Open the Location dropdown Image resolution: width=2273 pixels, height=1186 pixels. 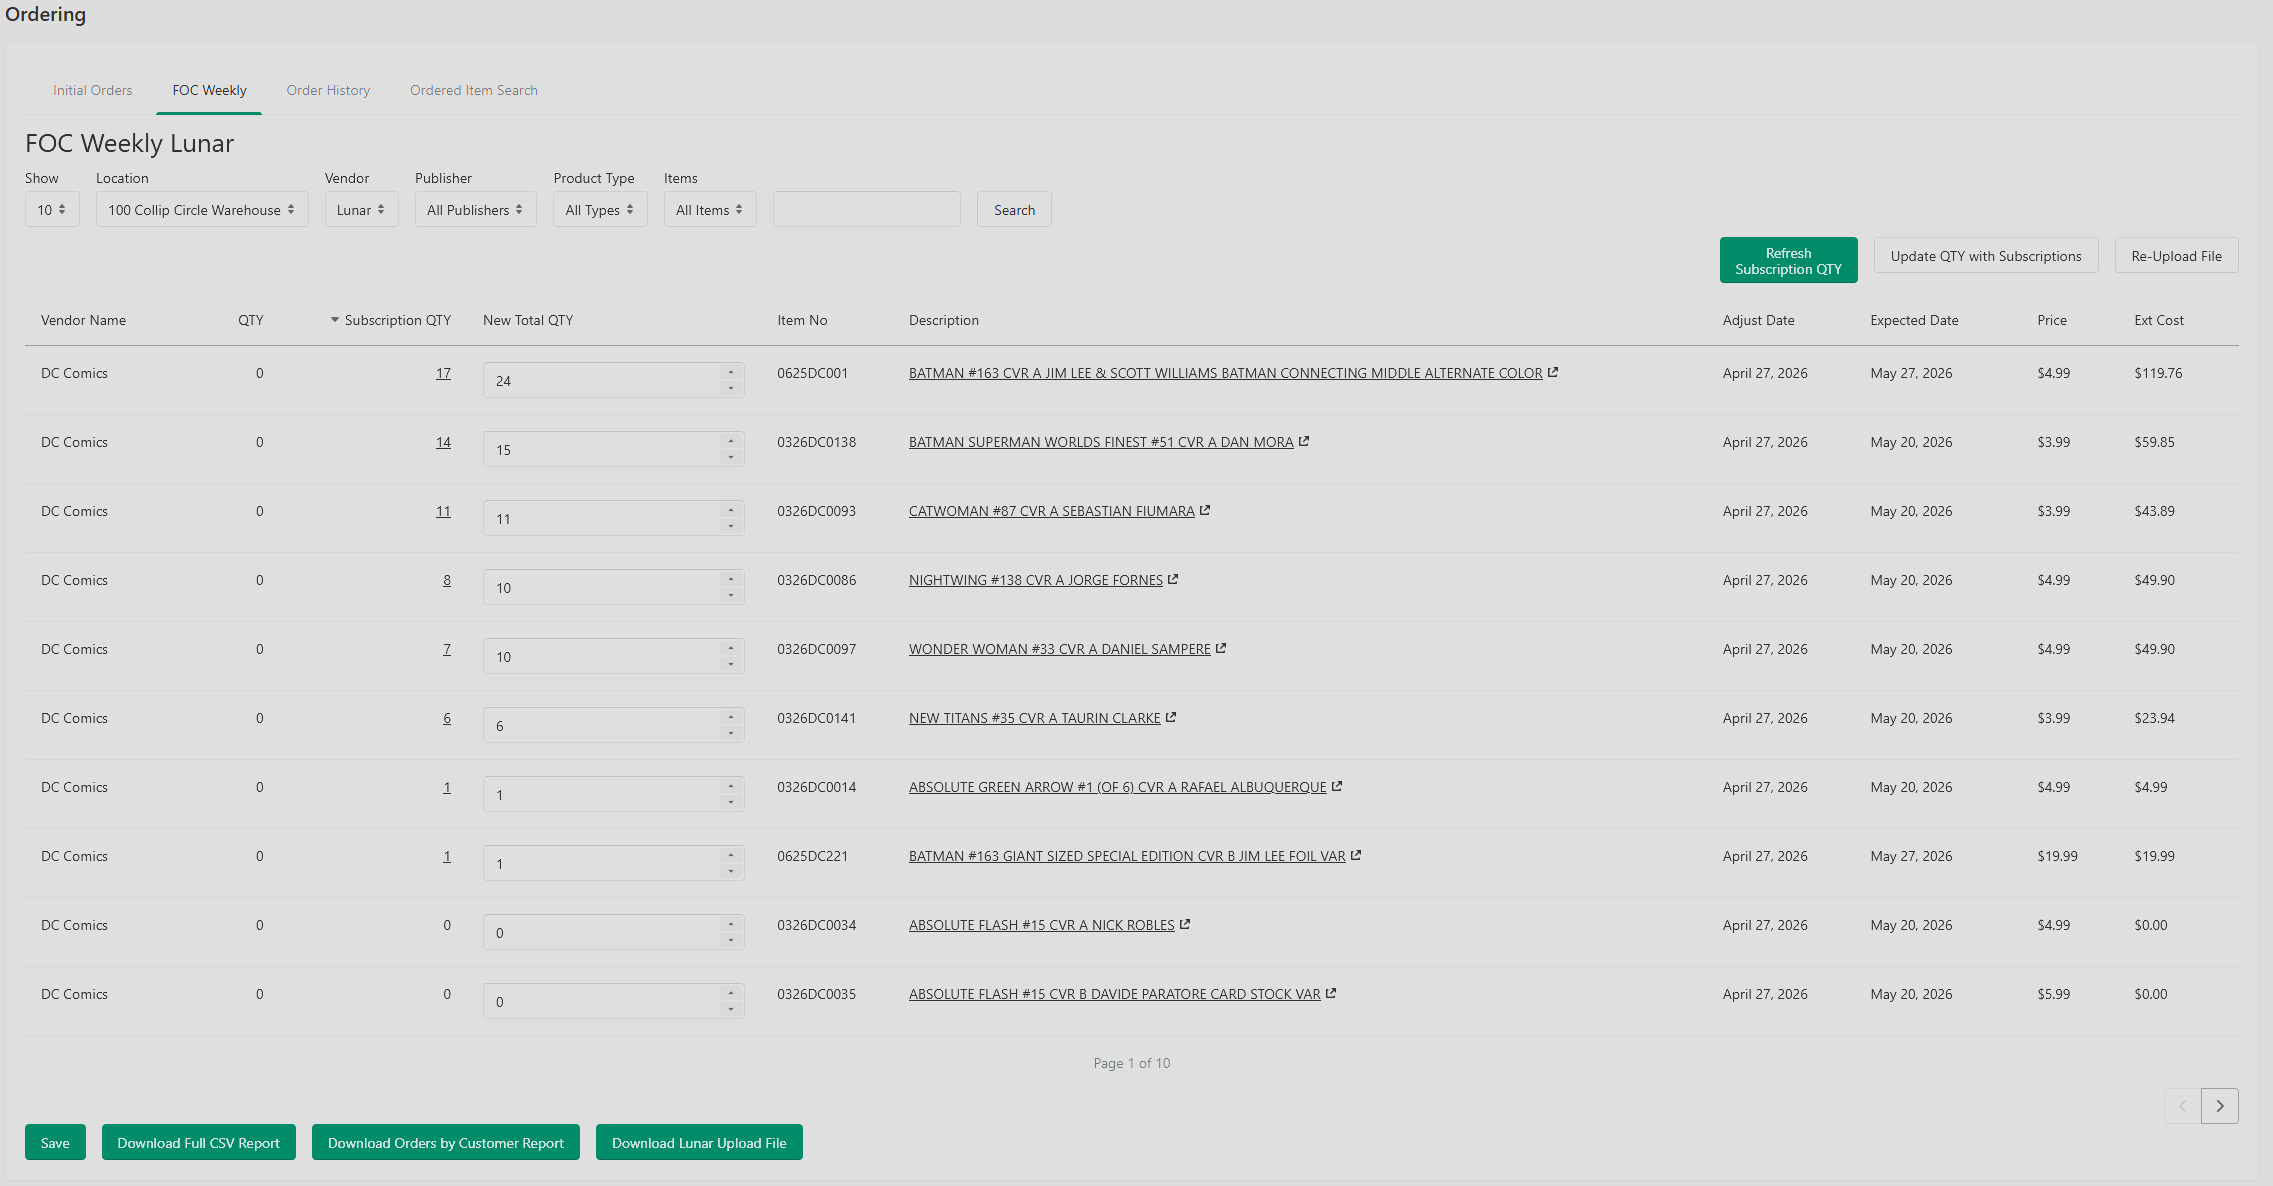pos(202,210)
